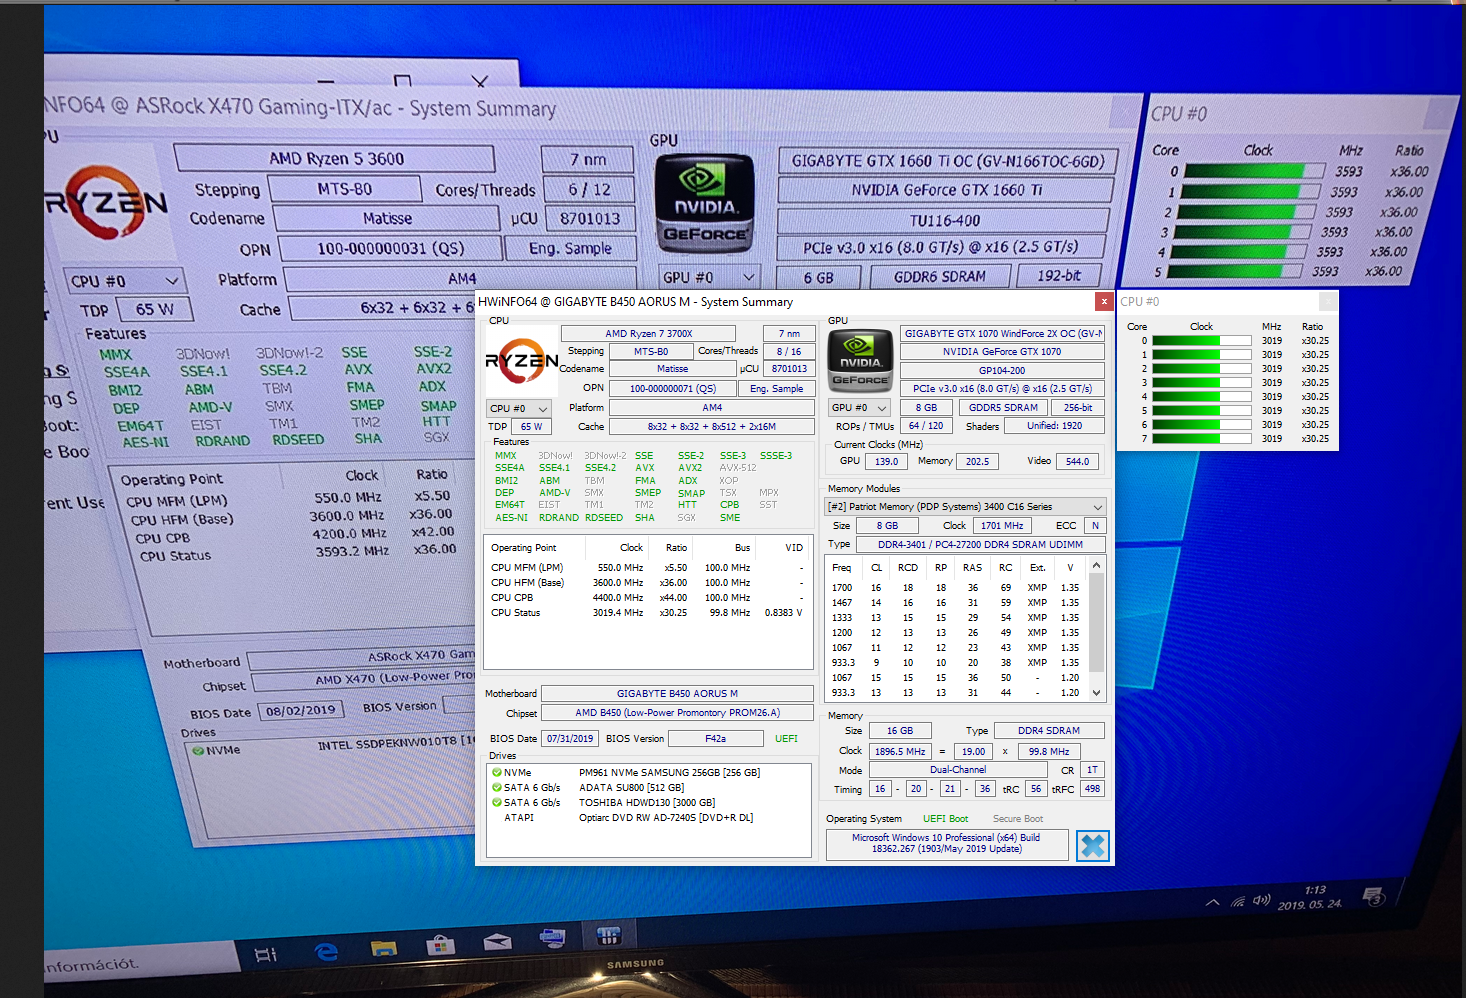Open the Action Center notifications icon
The width and height of the screenshot is (1466, 998).
tap(1374, 896)
